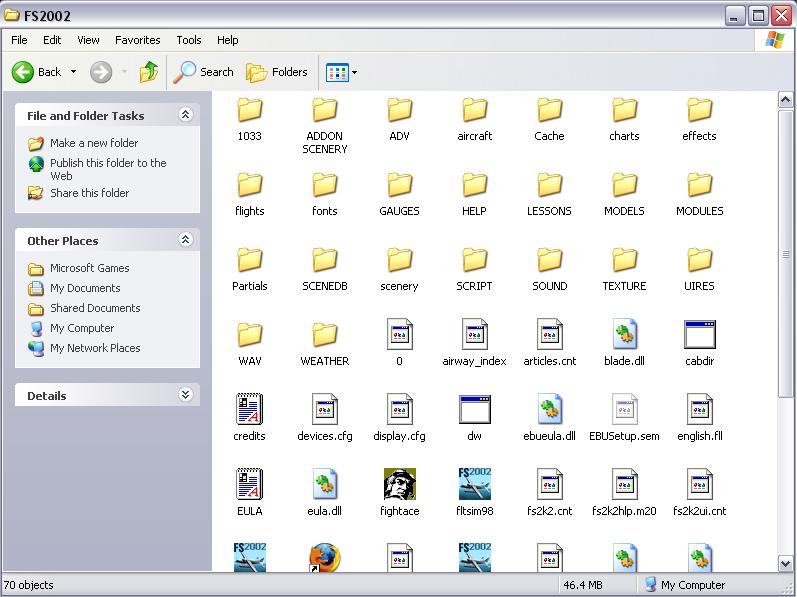Select the display.cfg file
The image size is (797, 597).
400,418
